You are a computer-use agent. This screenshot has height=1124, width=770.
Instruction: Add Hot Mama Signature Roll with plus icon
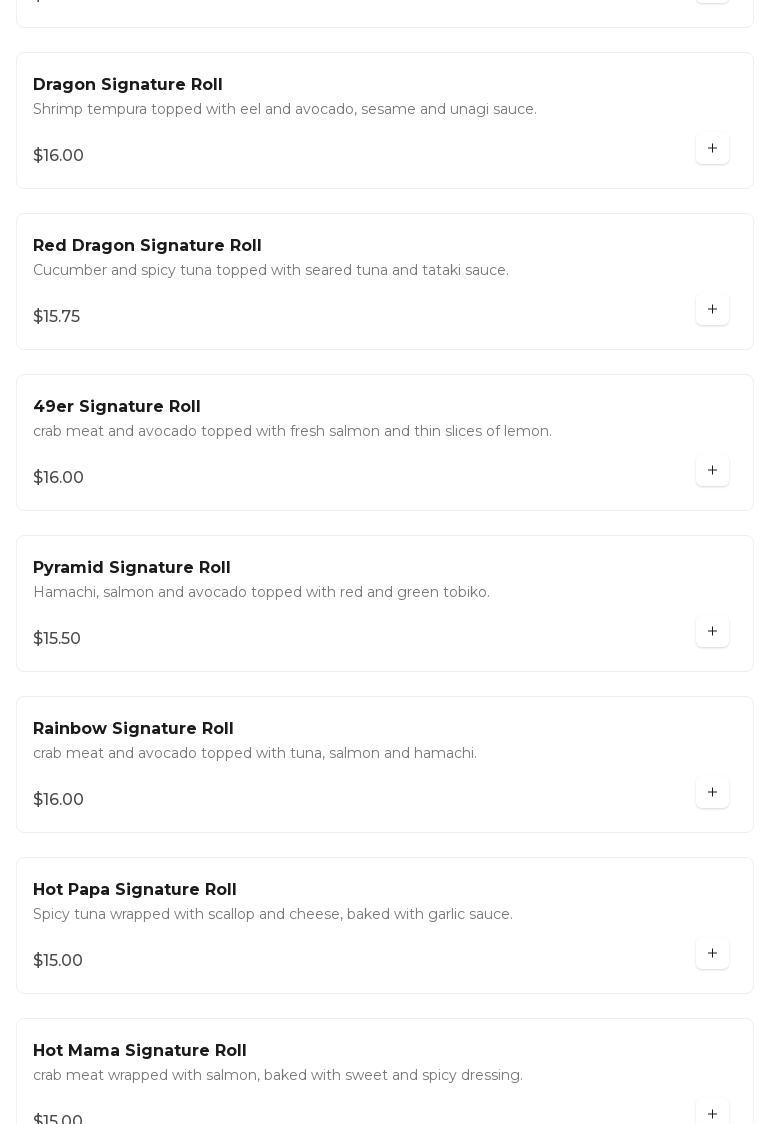point(712,1113)
